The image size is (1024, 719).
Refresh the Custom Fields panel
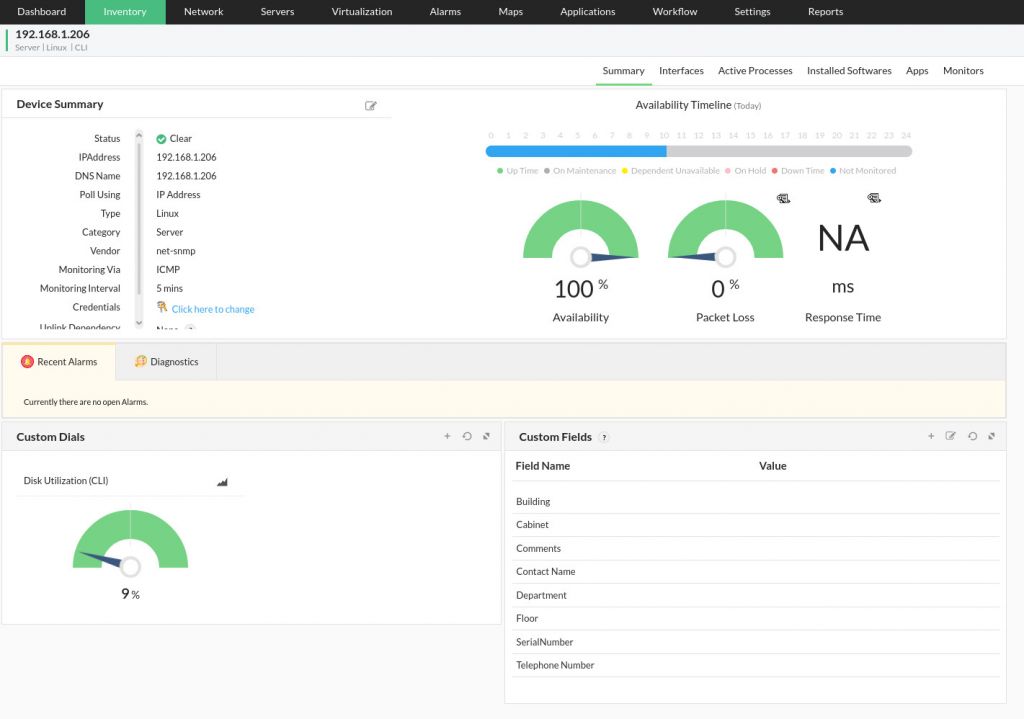tap(971, 436)
